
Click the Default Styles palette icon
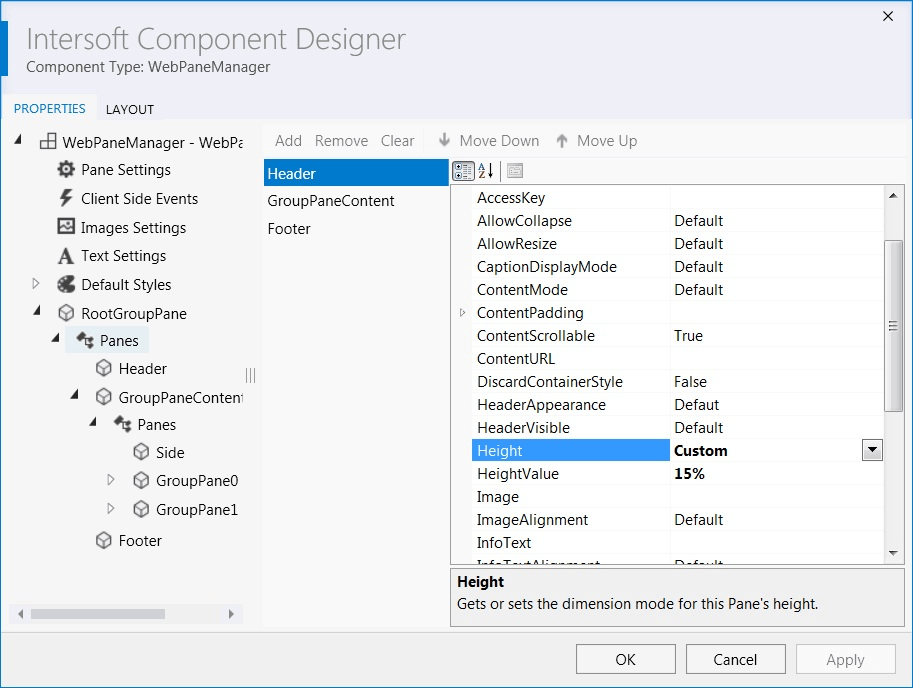click(66, 284)
